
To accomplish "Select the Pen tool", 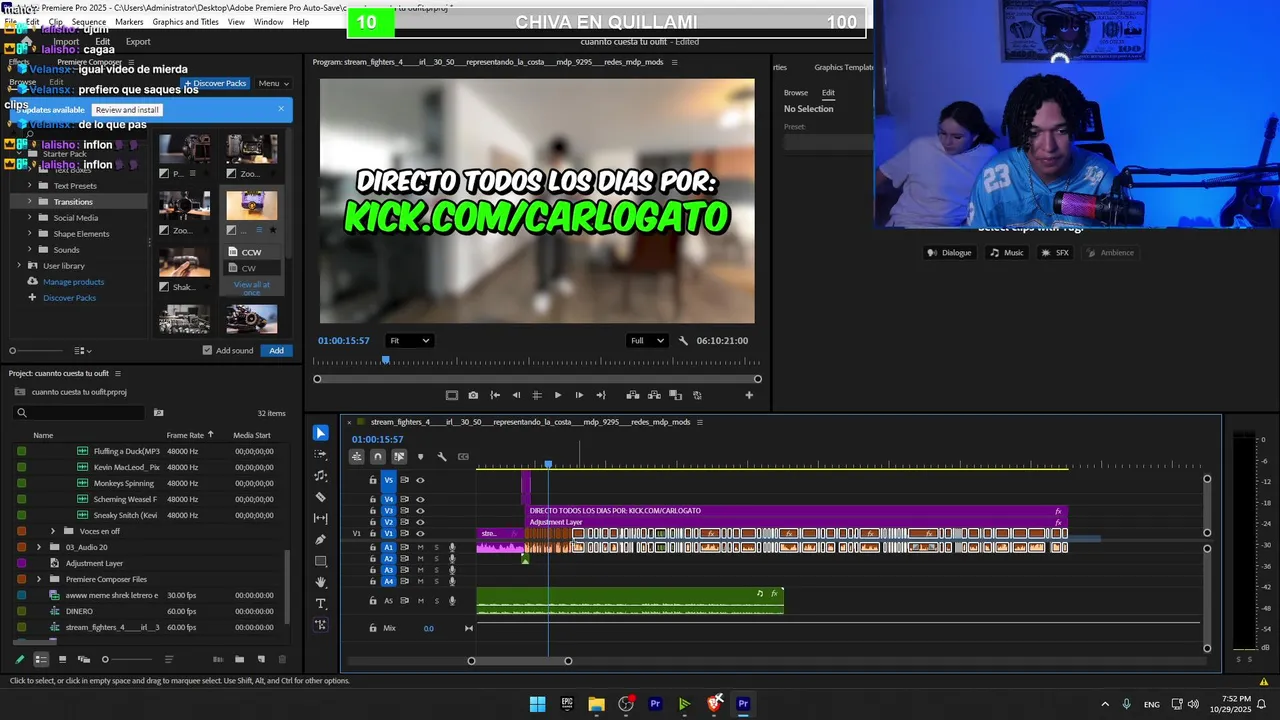I will [320, 540].
